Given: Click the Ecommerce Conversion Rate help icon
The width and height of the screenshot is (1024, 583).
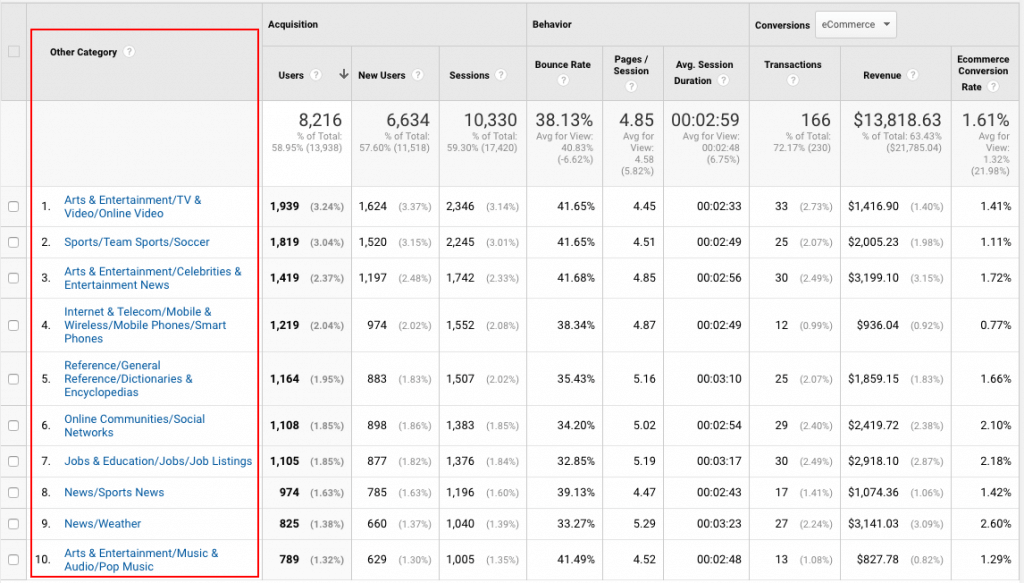Looking at the screenshot, I should coord(992,87).
